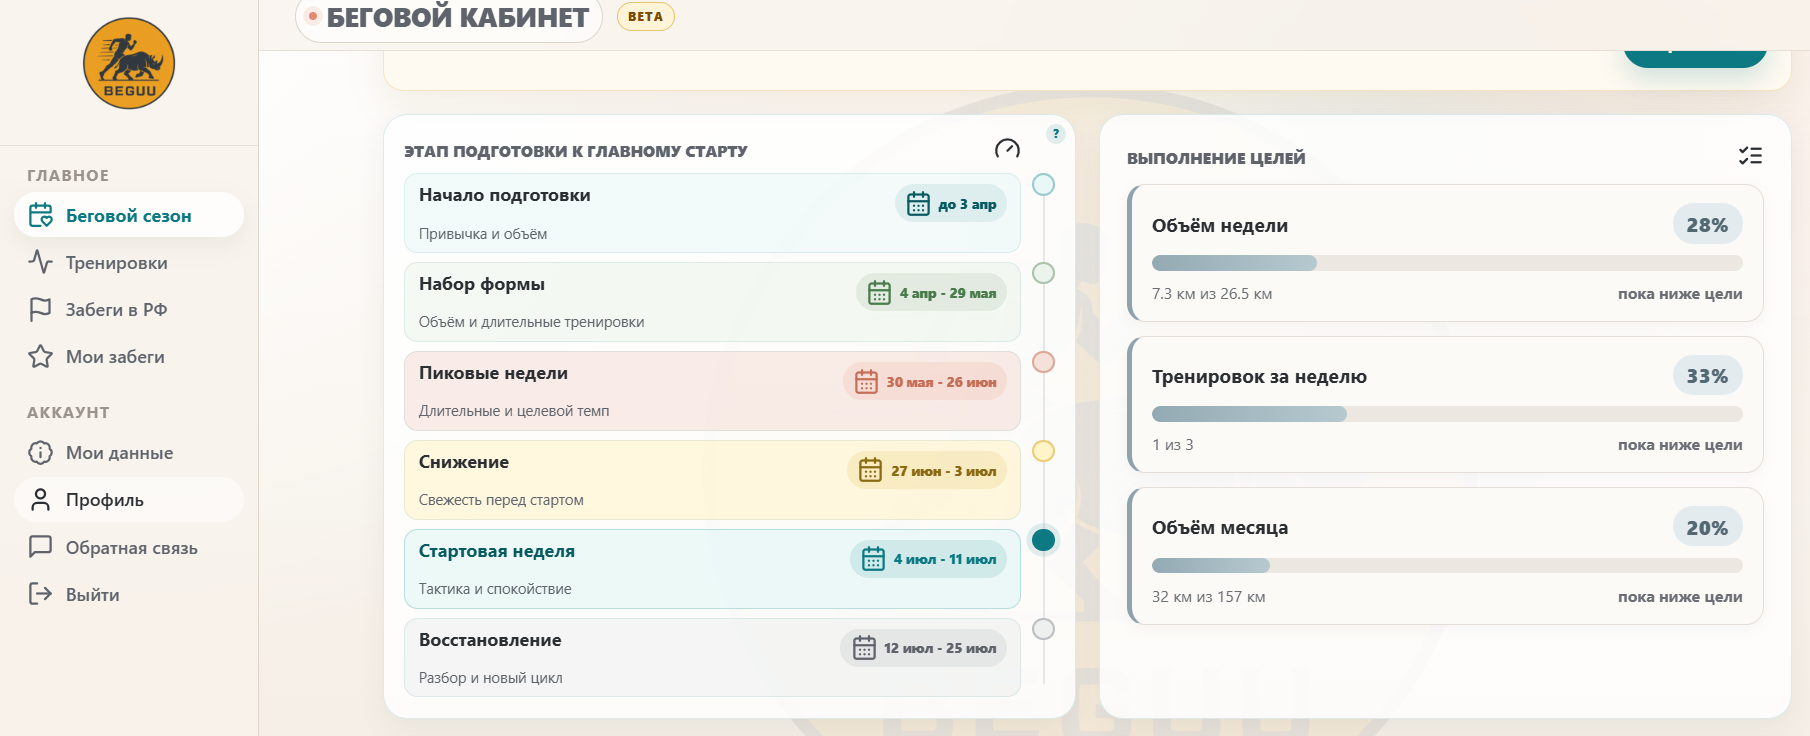Viewport: 1810px width, 736px height.
Task: Click the 20% badge on Объём месяца
Action: (1707, 527)
